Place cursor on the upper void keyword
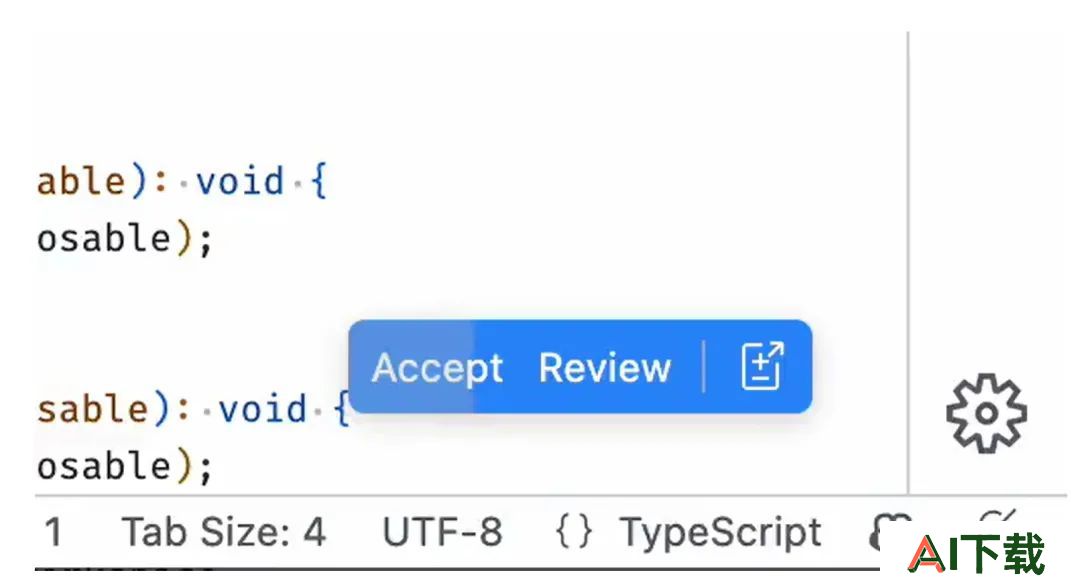The height and width of the screenshot is (581, 1080). pos(240,182)
